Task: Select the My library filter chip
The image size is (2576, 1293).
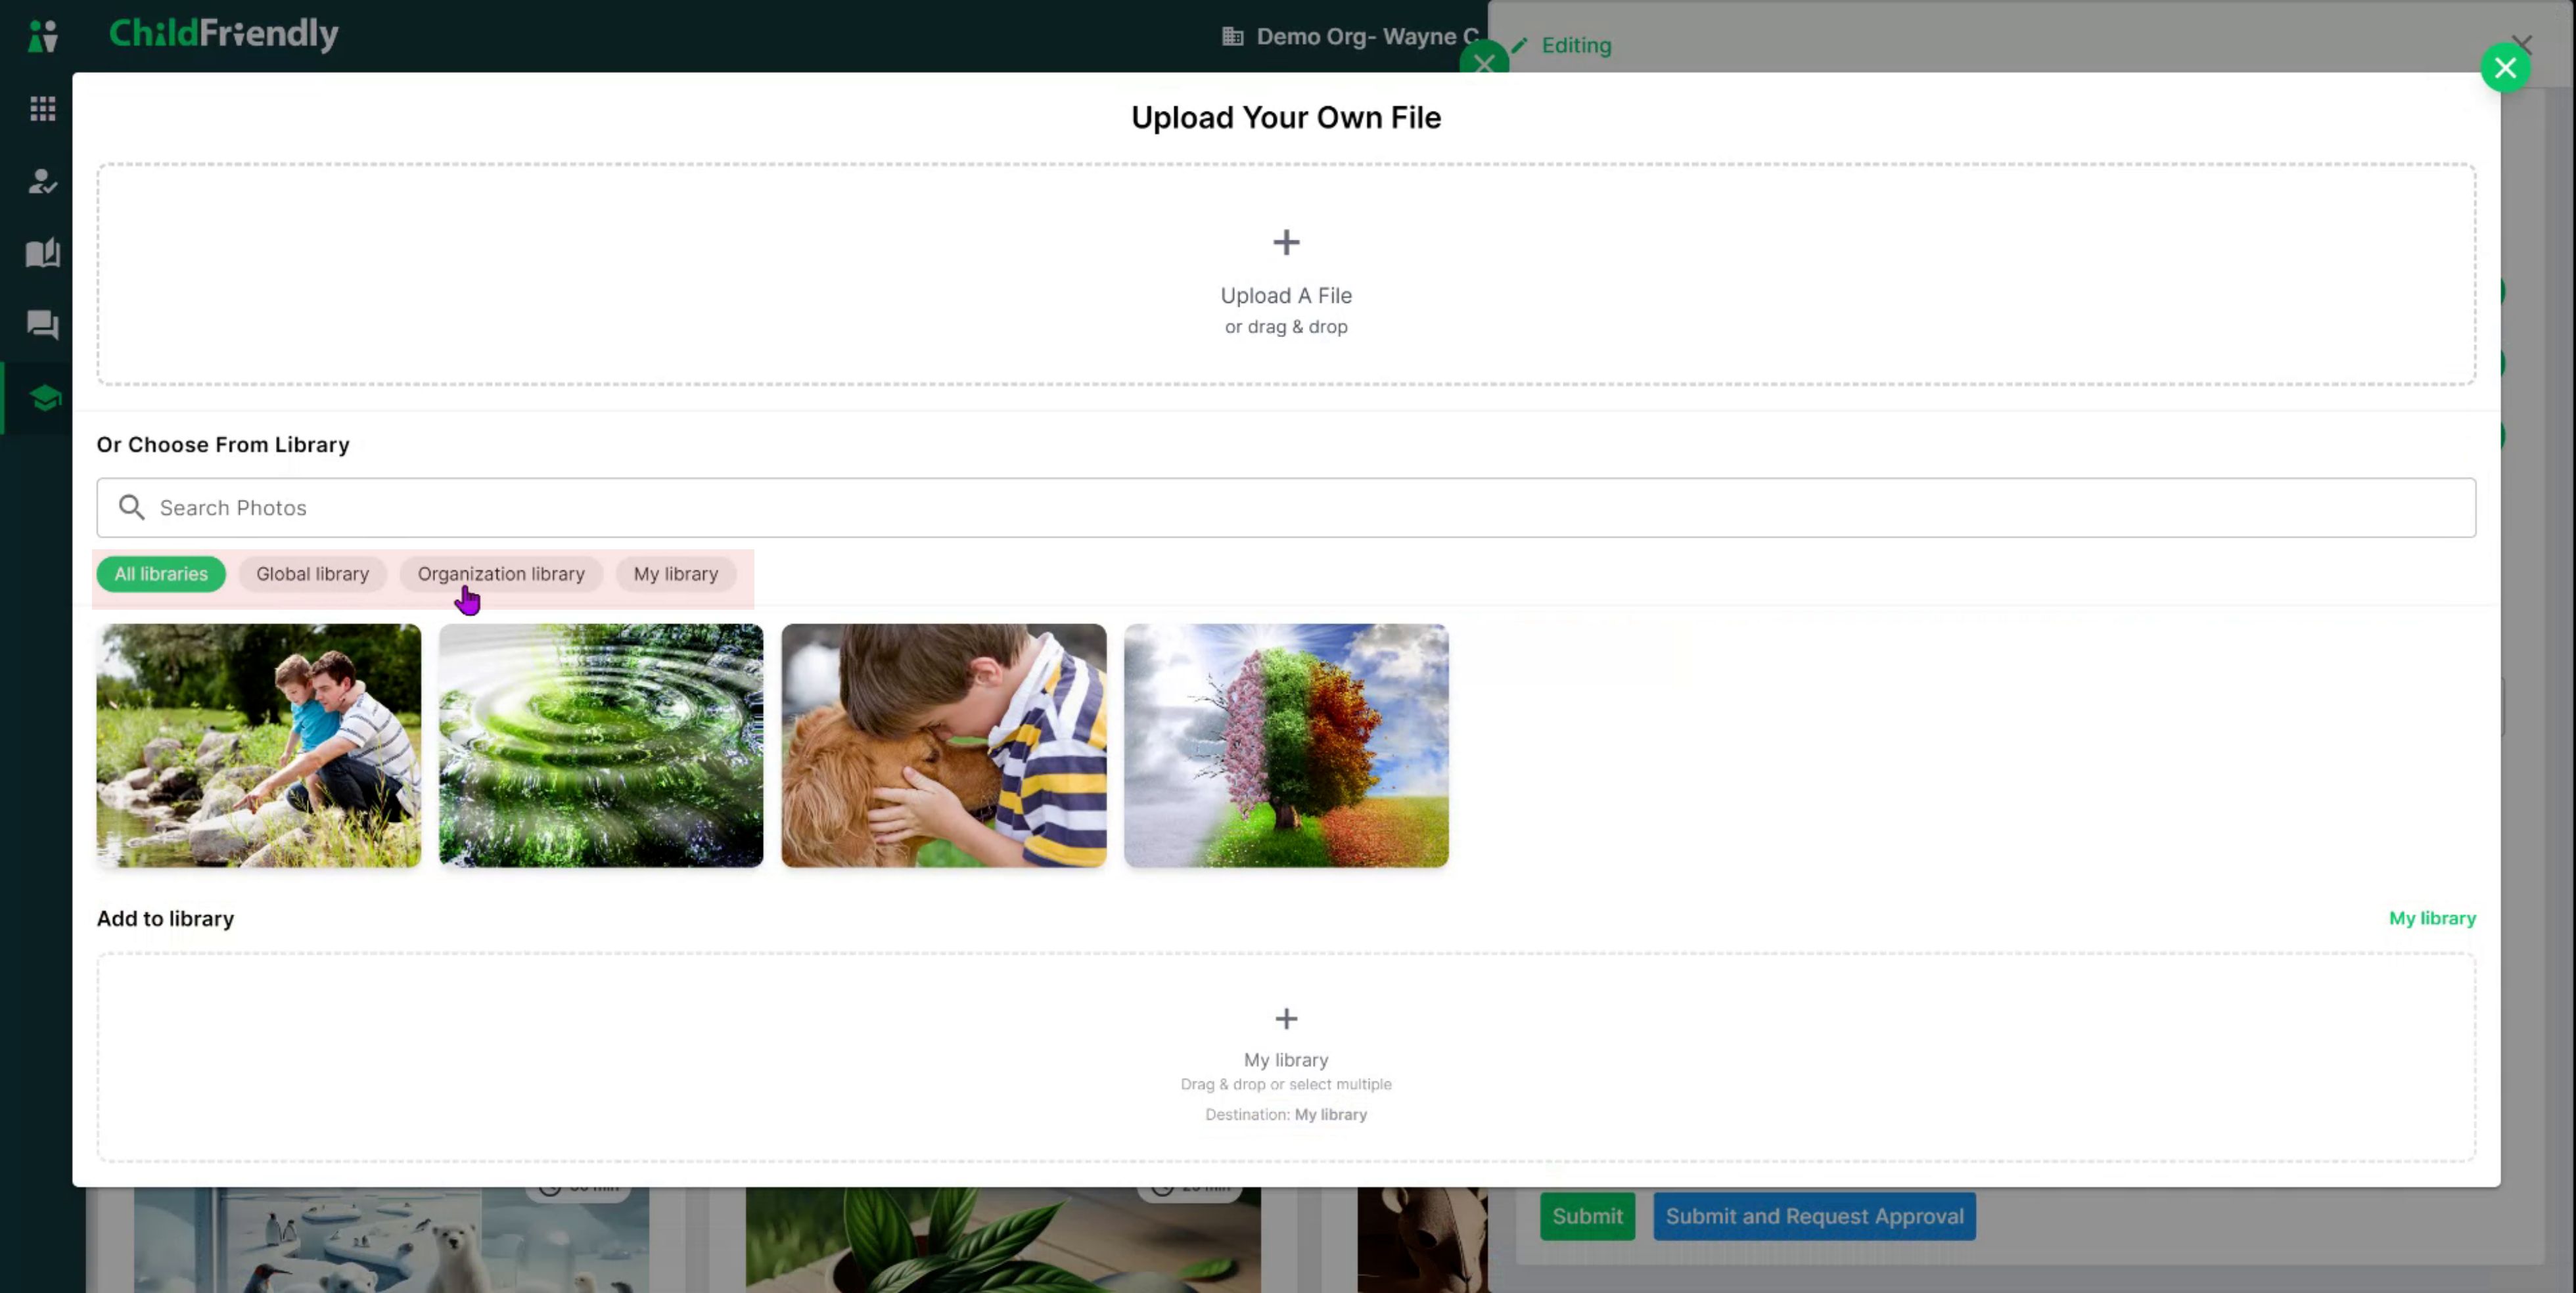Action: 676,574
